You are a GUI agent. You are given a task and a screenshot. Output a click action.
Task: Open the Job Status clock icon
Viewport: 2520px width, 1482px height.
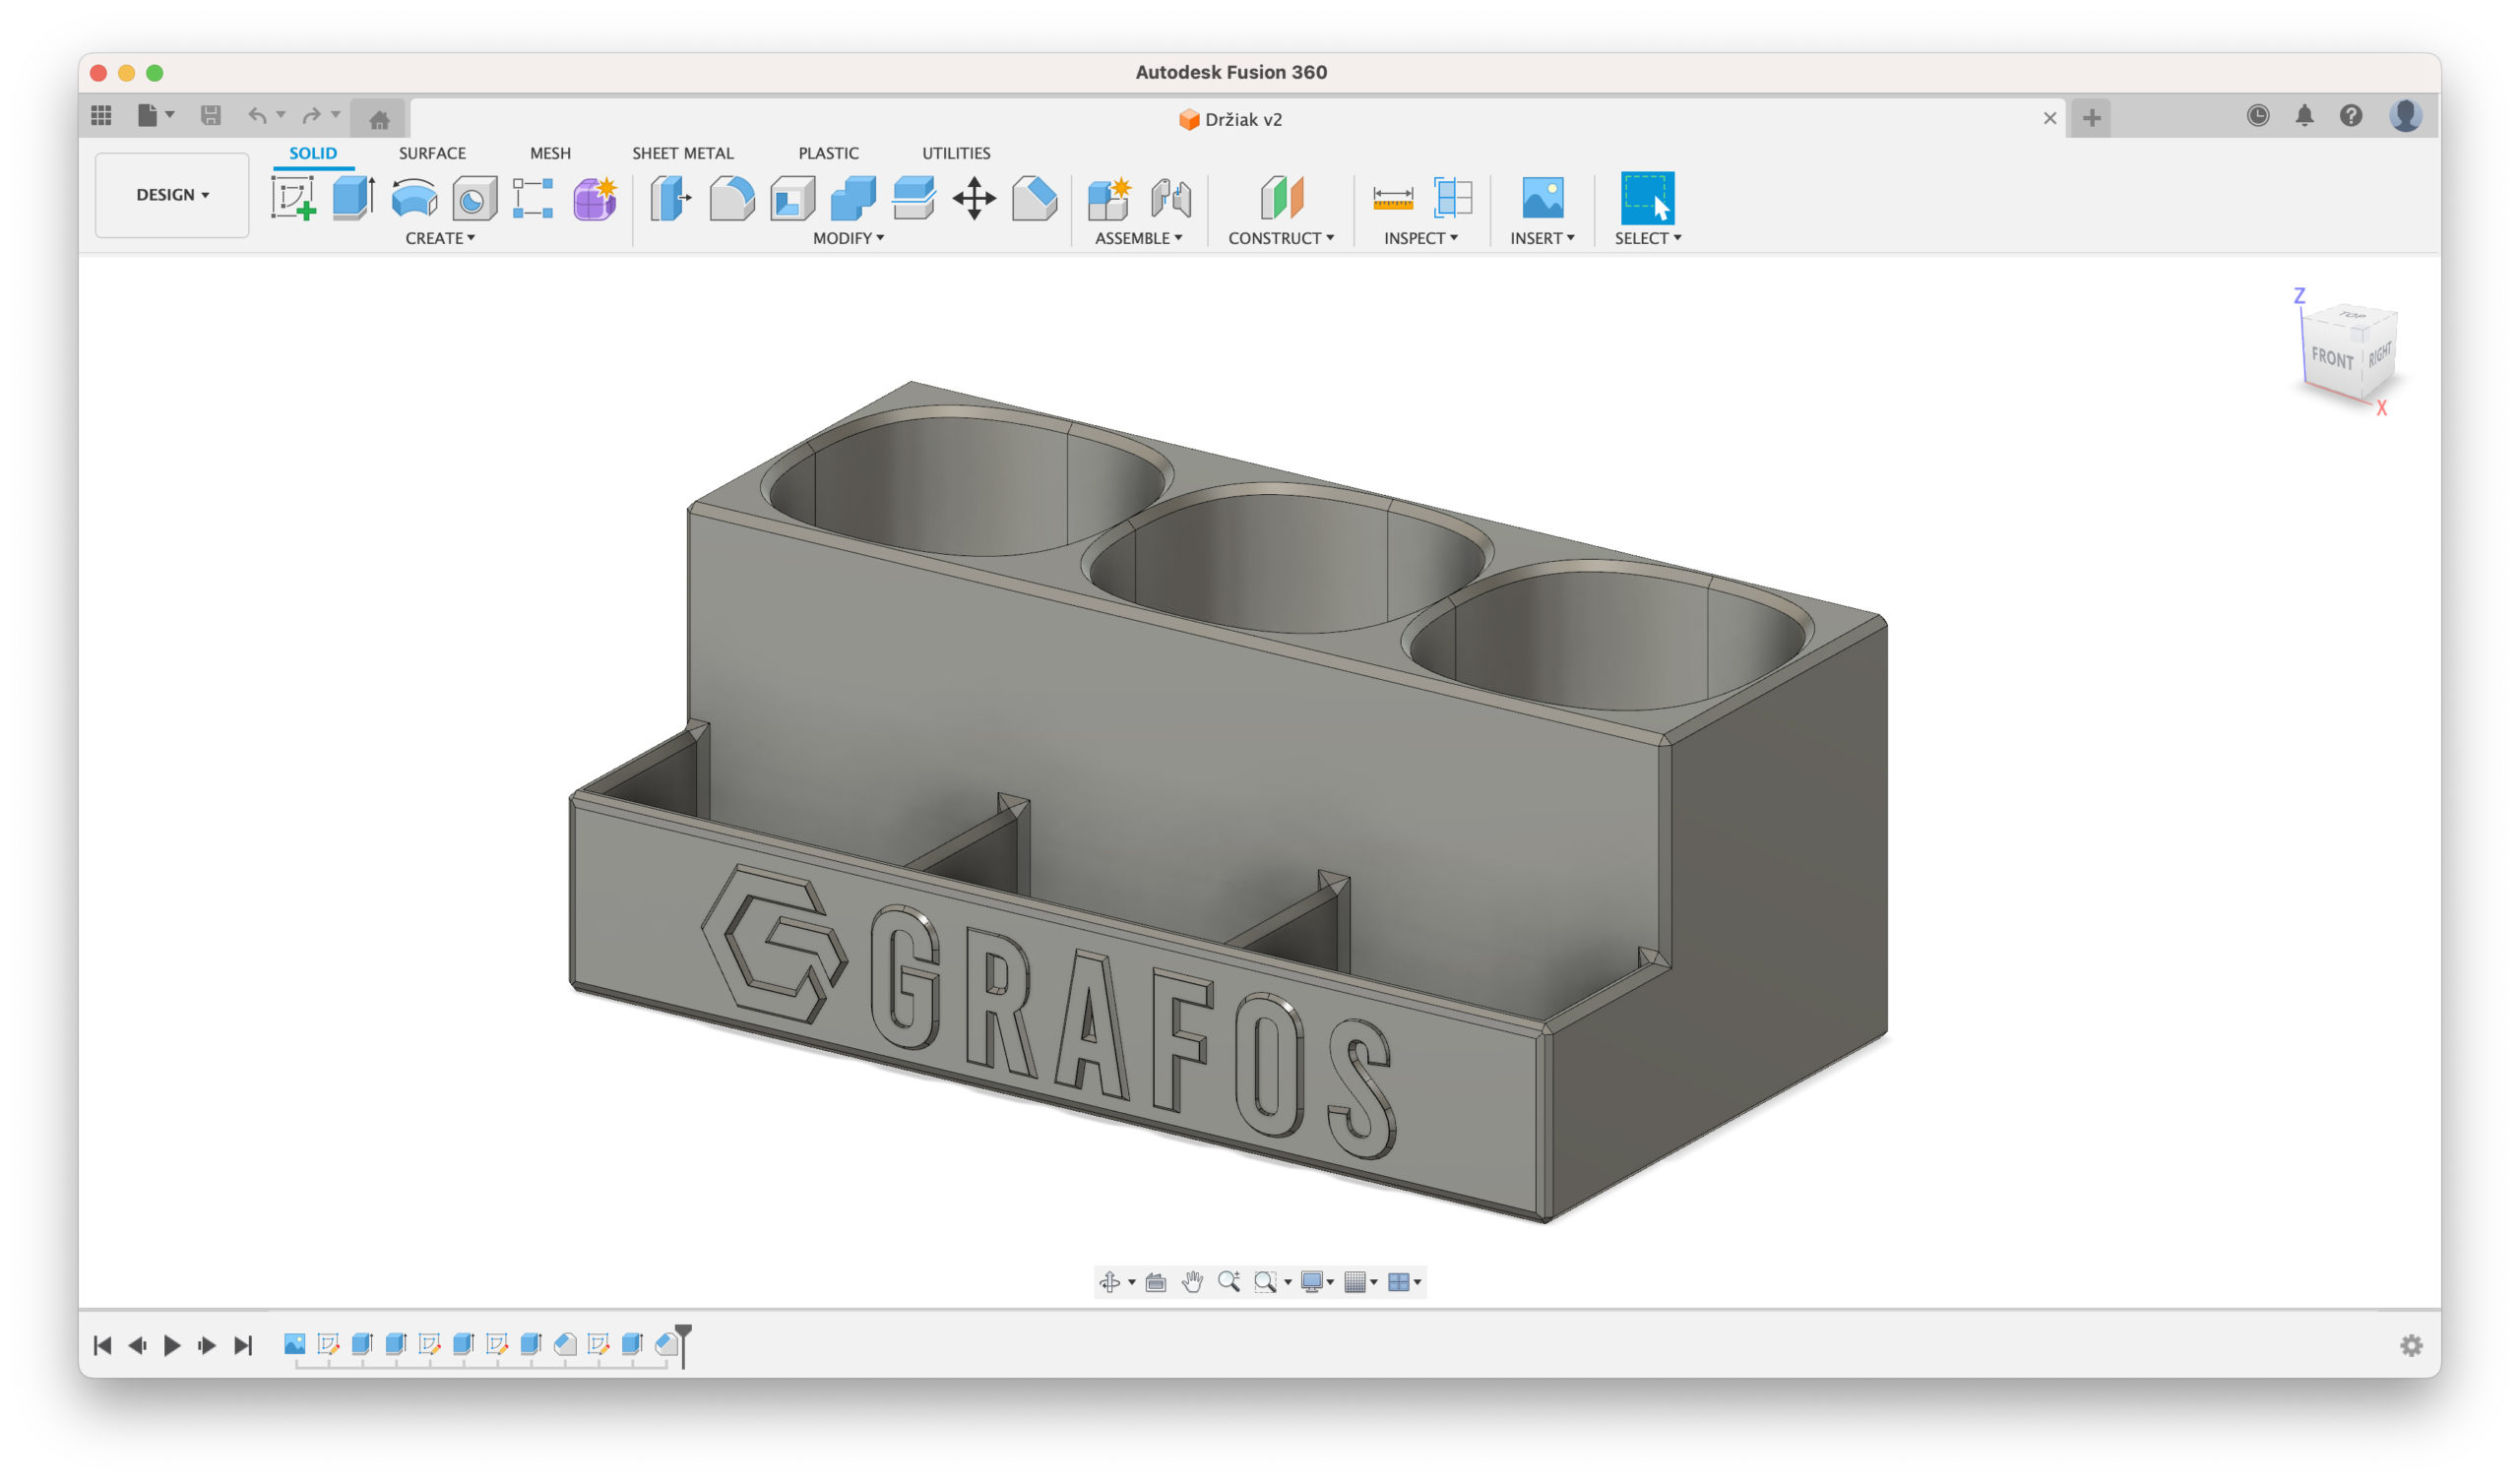(x=2258, y=116)
